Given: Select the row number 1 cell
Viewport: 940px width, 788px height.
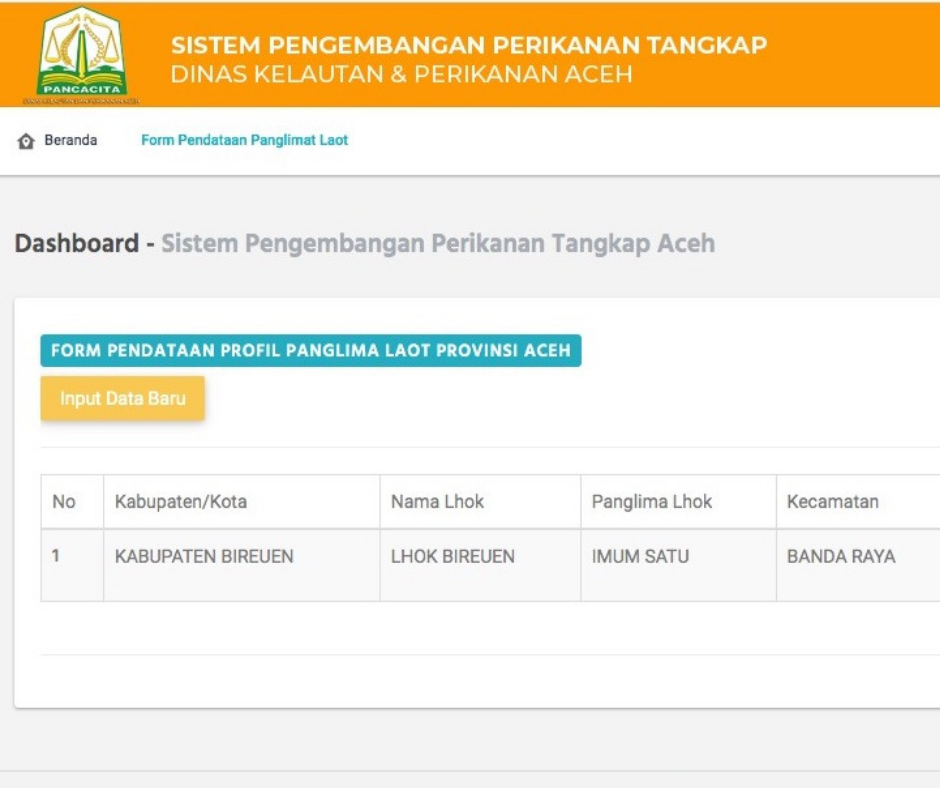Looking at the screenshot, I should (x=56, y=556).
